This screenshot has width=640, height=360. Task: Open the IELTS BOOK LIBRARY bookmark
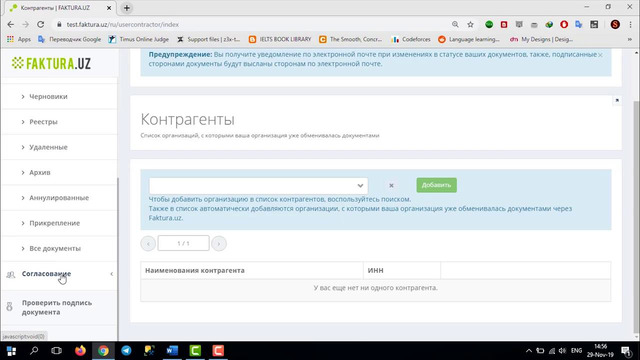[x=280, y=40]
